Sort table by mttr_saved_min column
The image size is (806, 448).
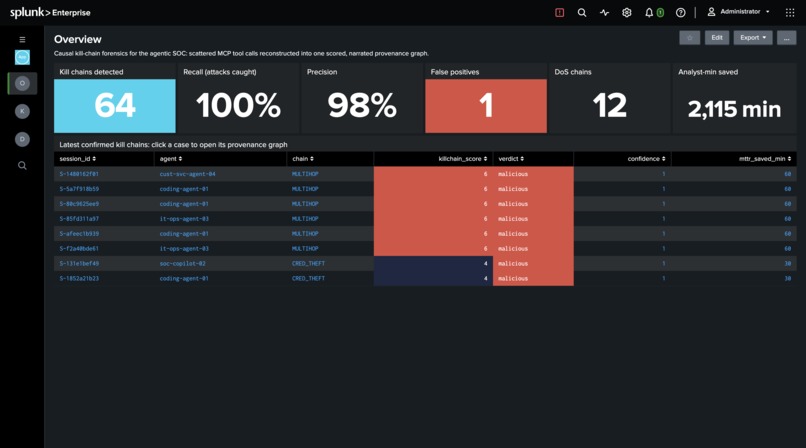765,159
